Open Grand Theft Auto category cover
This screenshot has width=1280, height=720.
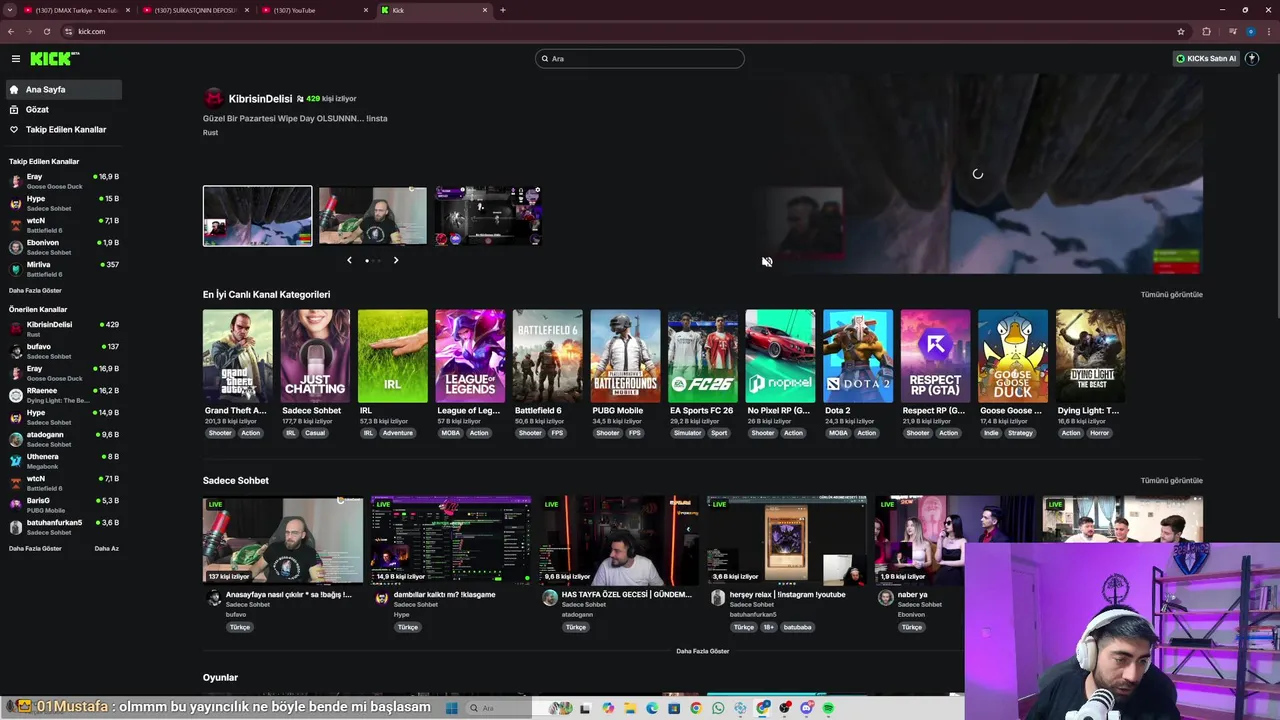237,356
